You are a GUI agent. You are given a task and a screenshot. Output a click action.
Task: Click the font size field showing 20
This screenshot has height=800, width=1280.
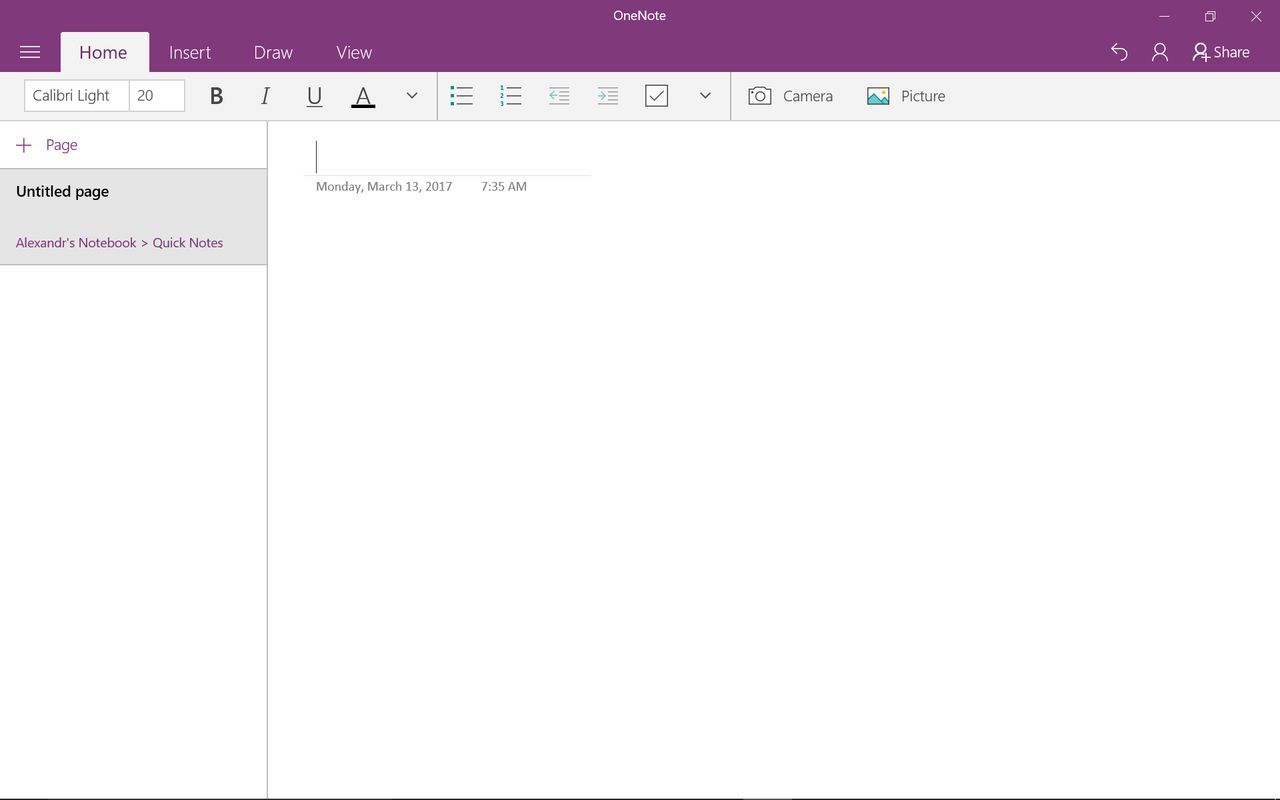point(157,96)
